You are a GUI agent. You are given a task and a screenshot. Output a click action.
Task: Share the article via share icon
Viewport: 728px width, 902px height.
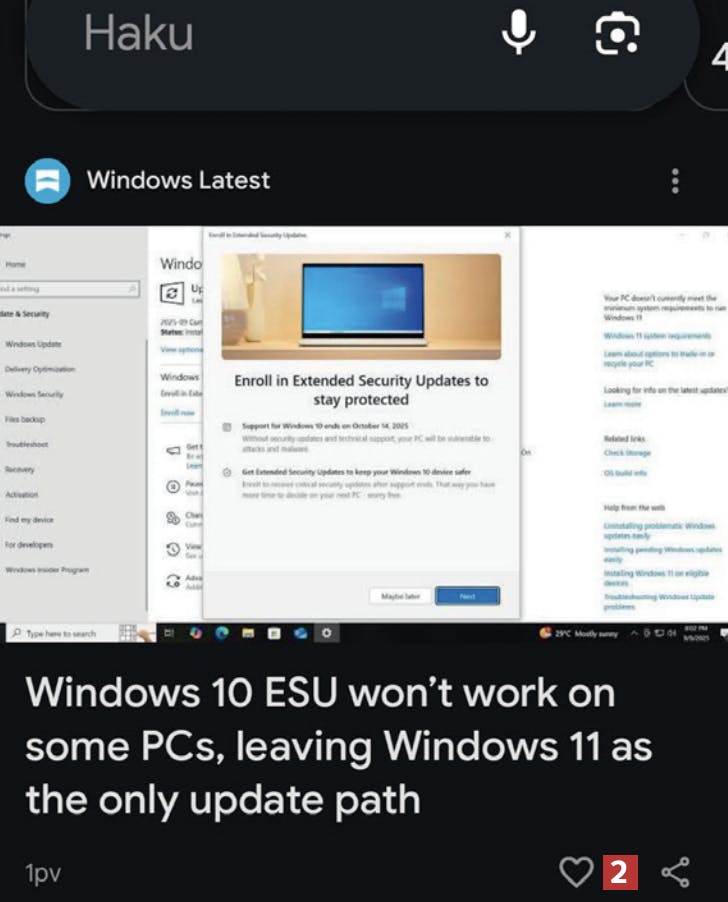(676, 872)
